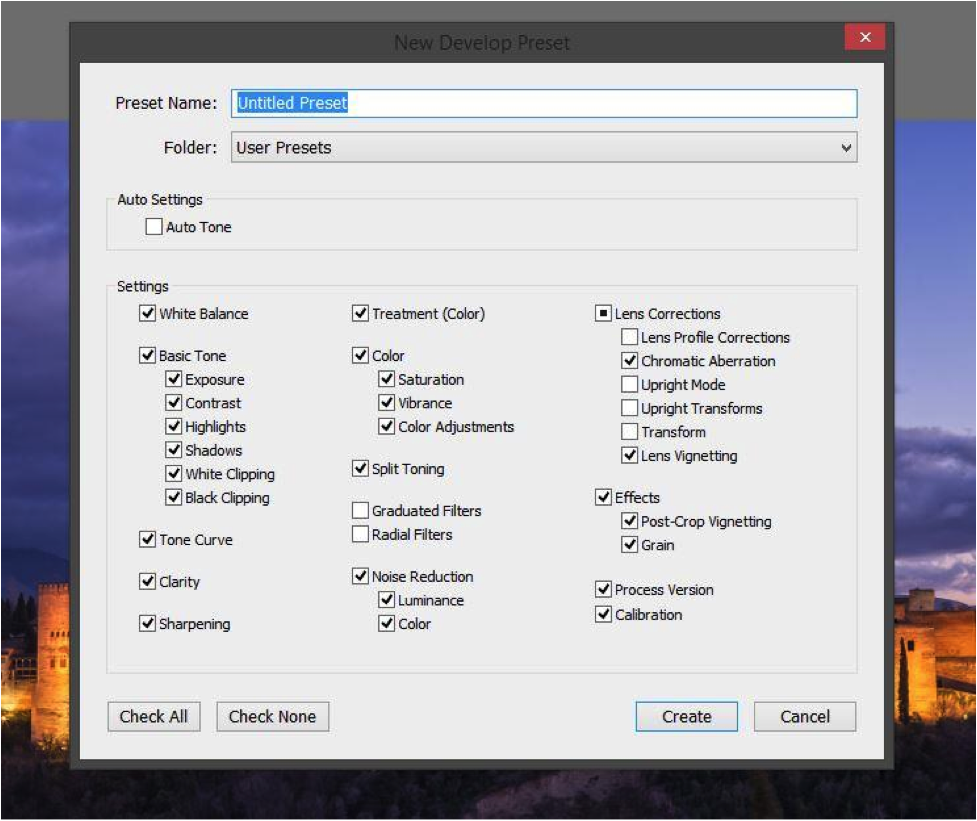Uncheck Chromatic Aberration checkbox
The height and width of the screenshot is (821, 977).
[x=630, y=361]
